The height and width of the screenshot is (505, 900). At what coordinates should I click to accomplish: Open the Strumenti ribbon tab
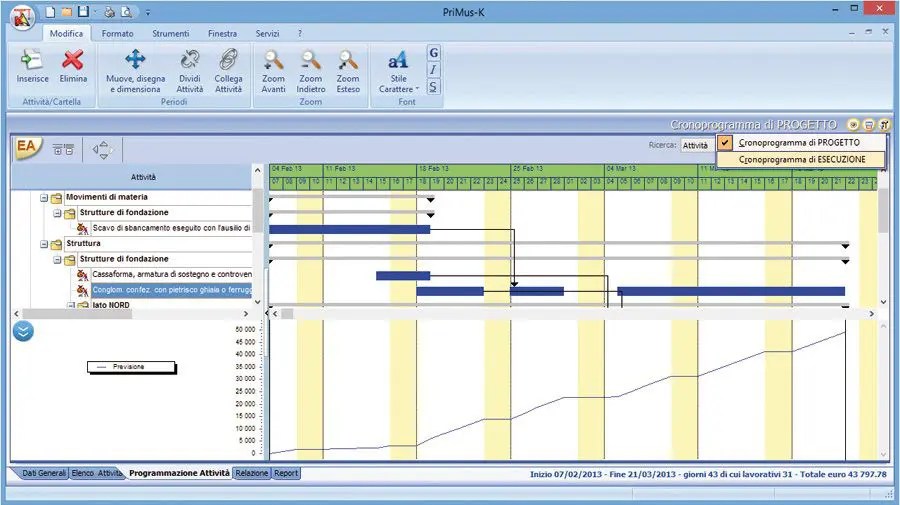point(170,33)
